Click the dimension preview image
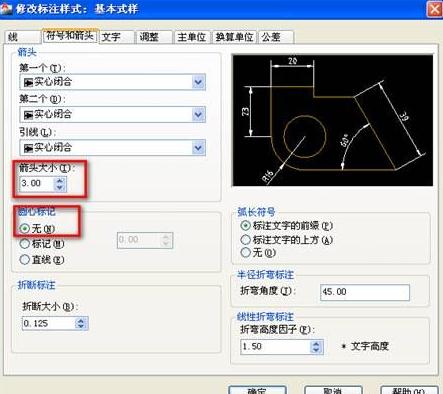This screenshot has height=394, width=443. pos(333,120)
